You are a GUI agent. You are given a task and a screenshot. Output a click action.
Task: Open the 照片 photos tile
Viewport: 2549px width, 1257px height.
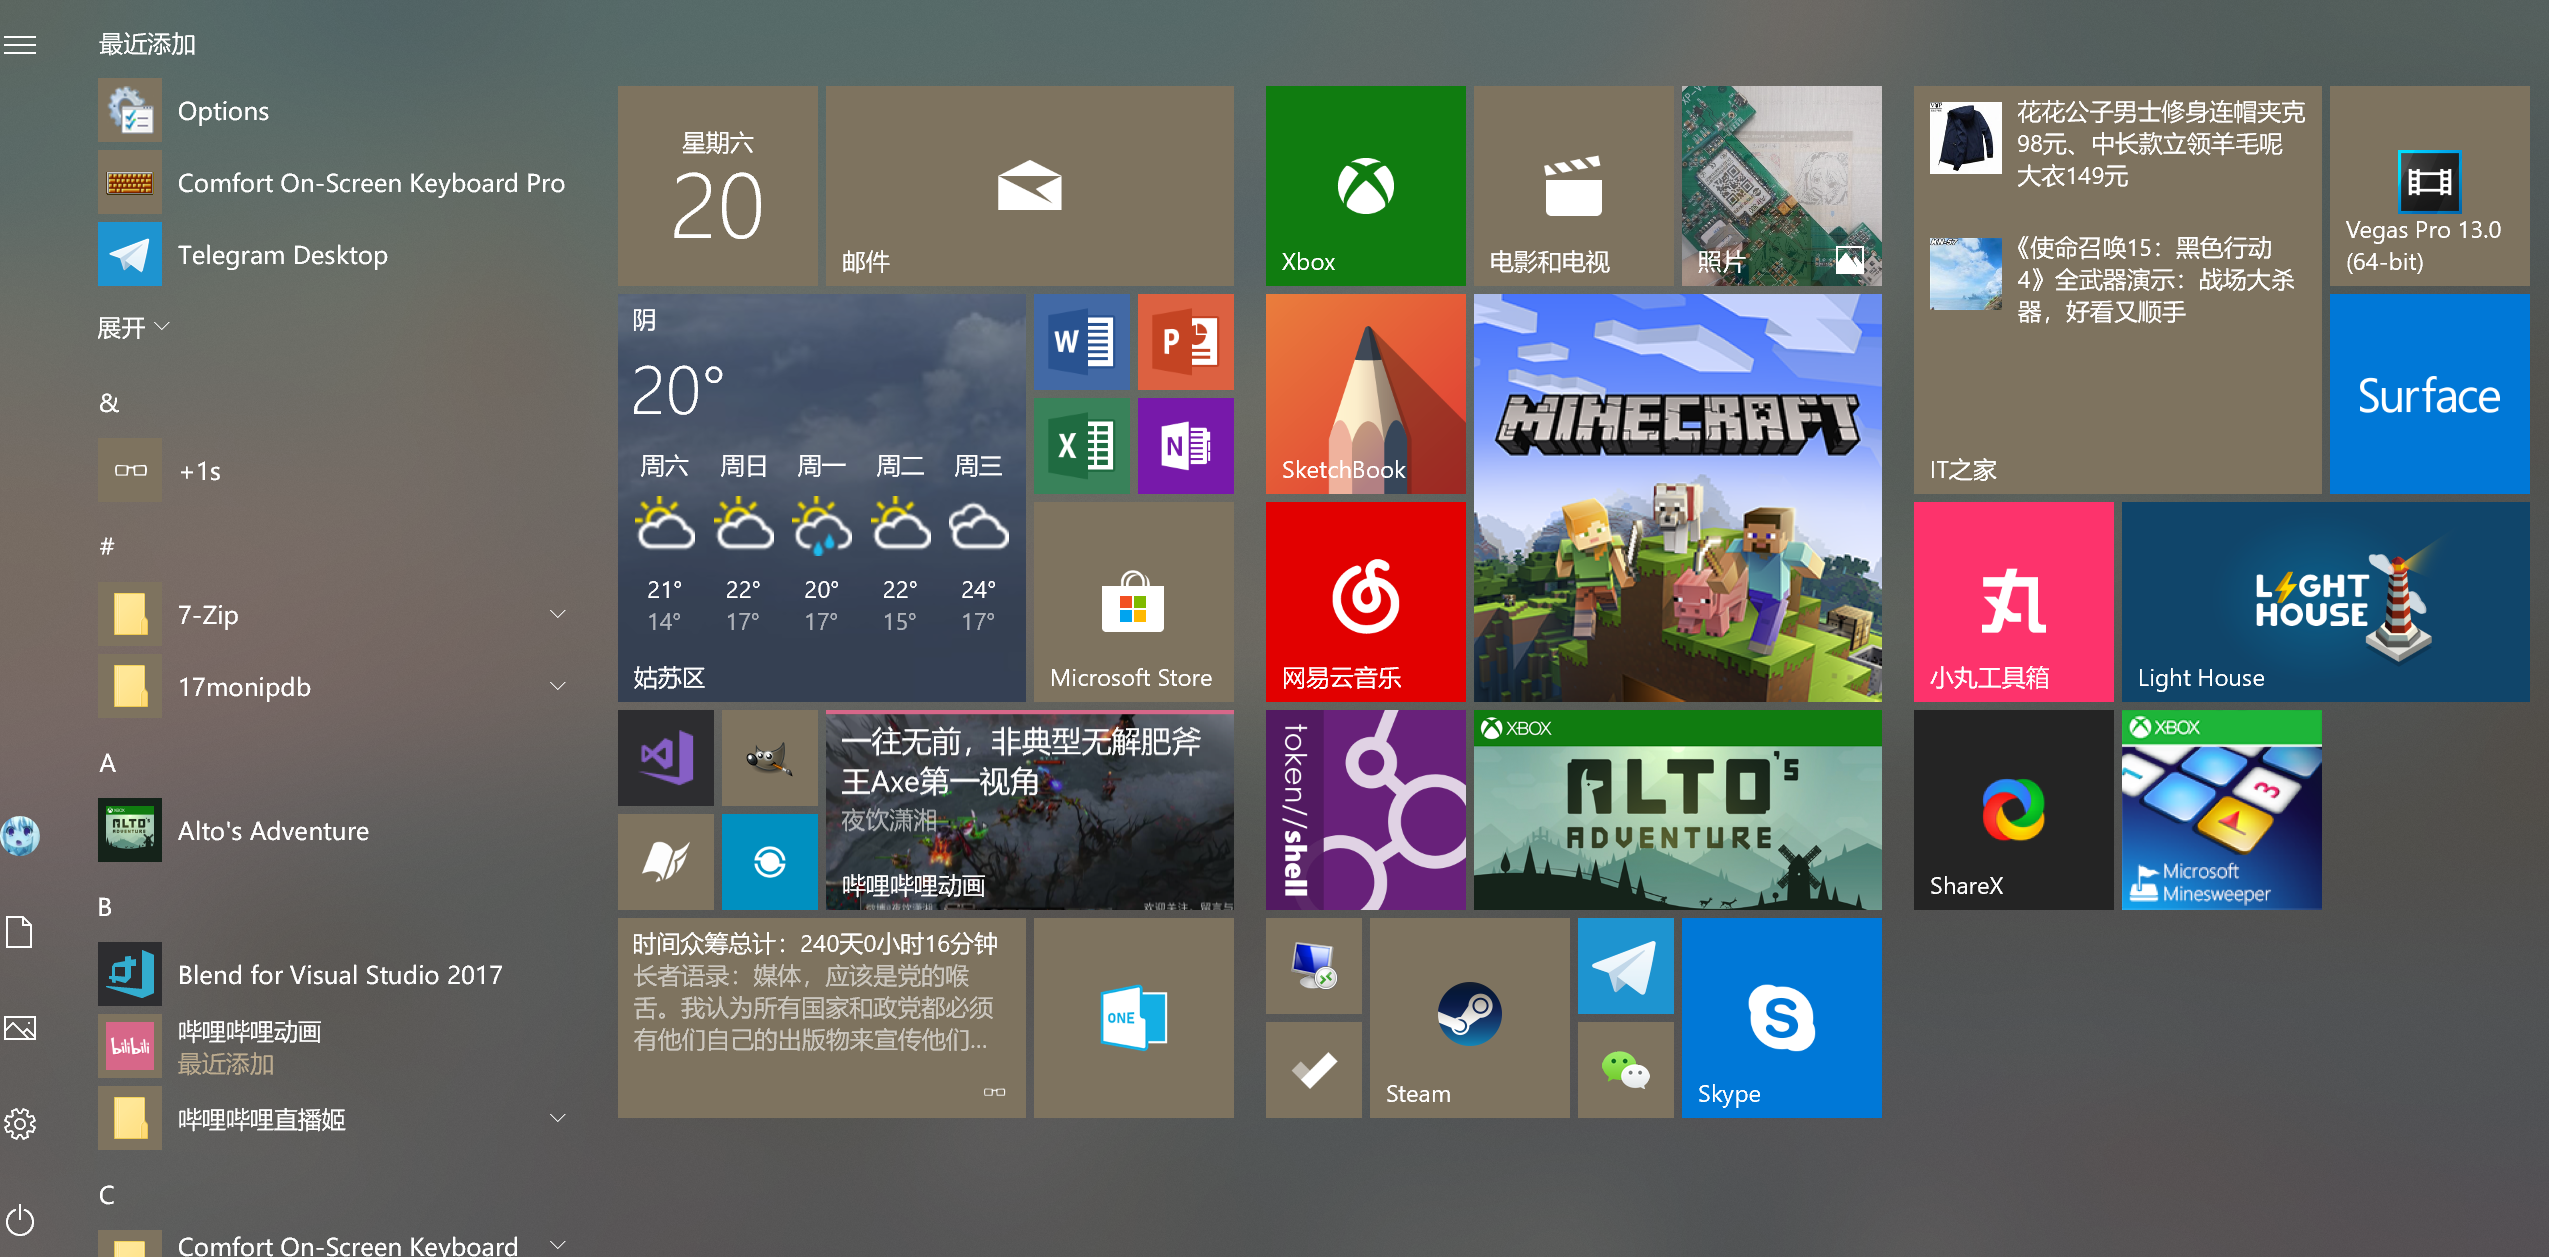click(x=1781, y=186)
